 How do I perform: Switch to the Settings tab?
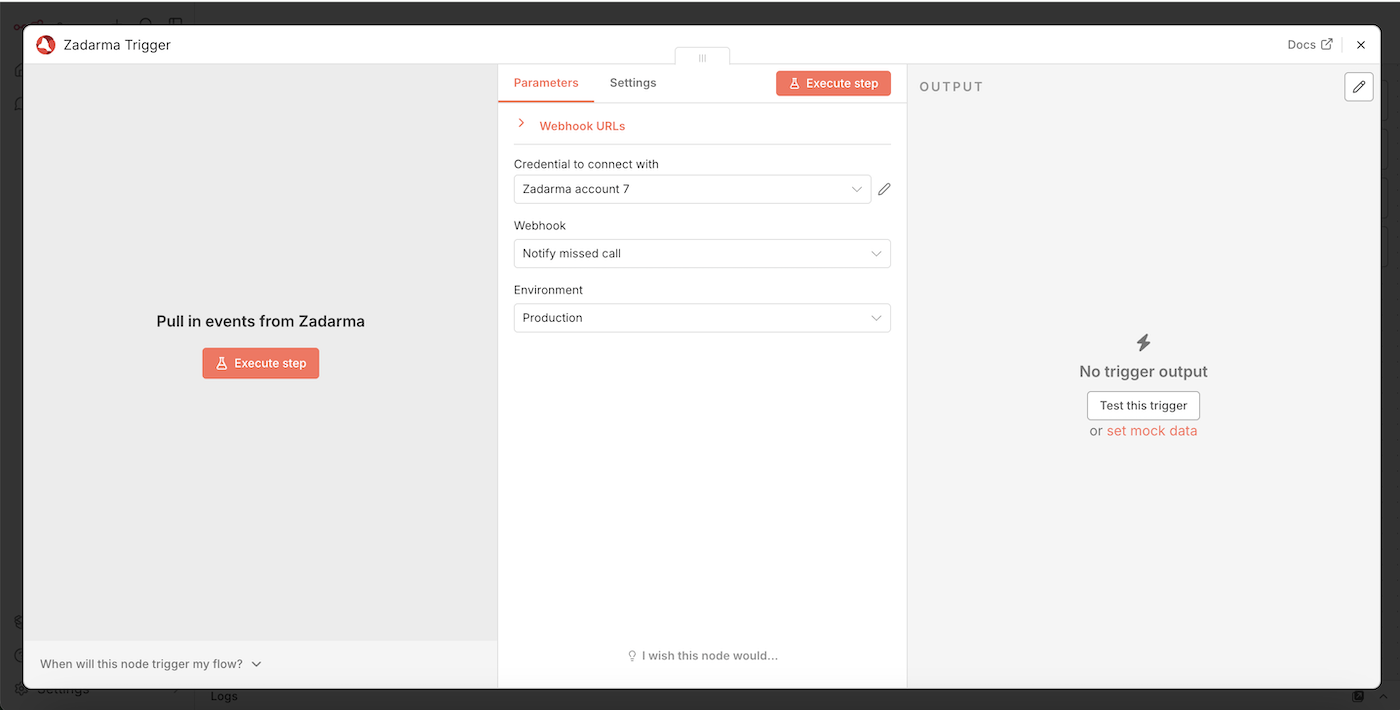click(633, 83)
